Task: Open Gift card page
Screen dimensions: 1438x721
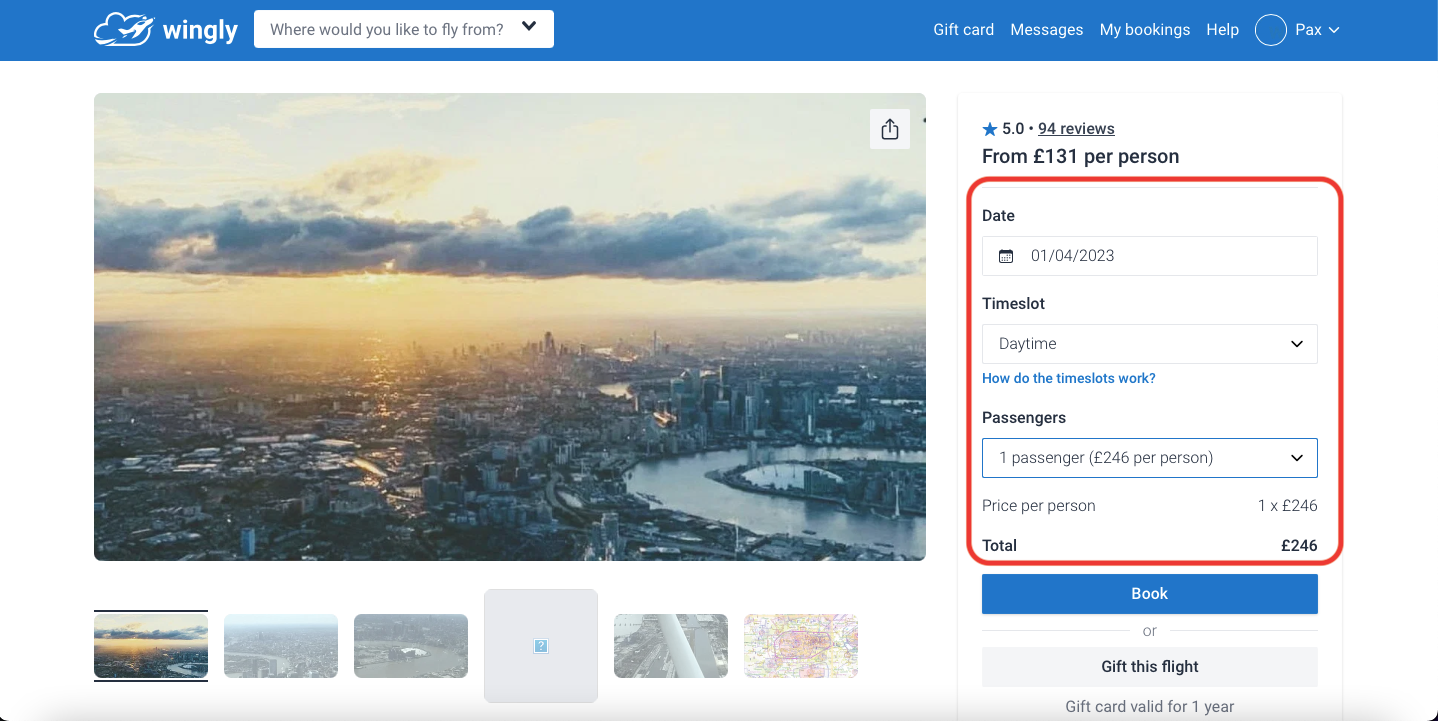Action: coord(963,30)
